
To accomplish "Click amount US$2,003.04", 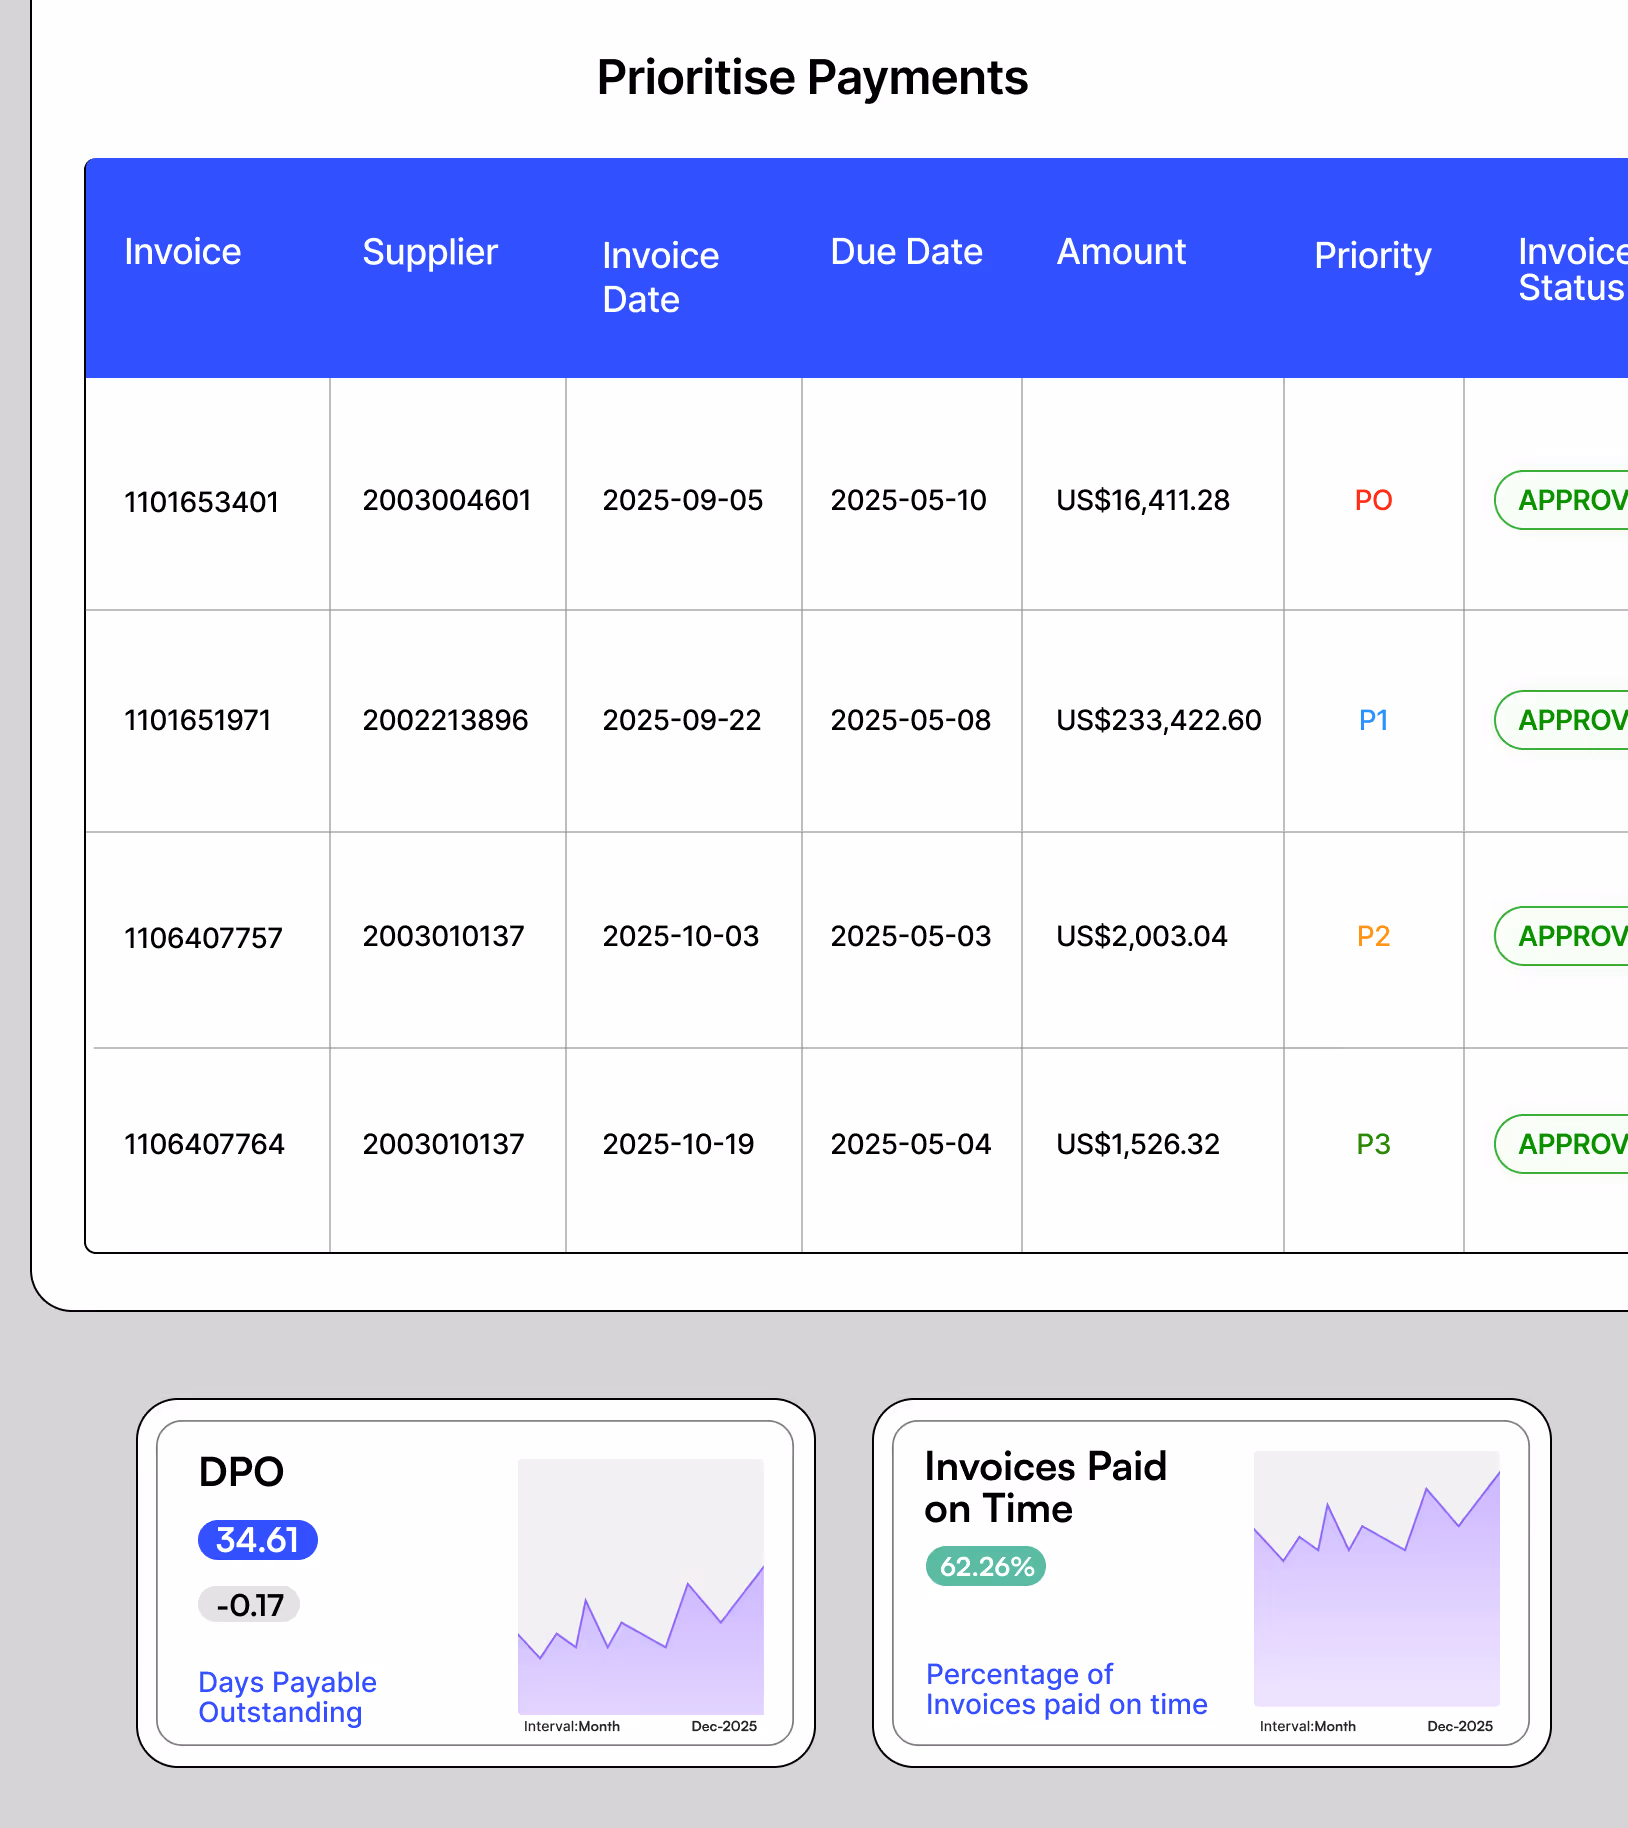I will (x=1142, y=936).
